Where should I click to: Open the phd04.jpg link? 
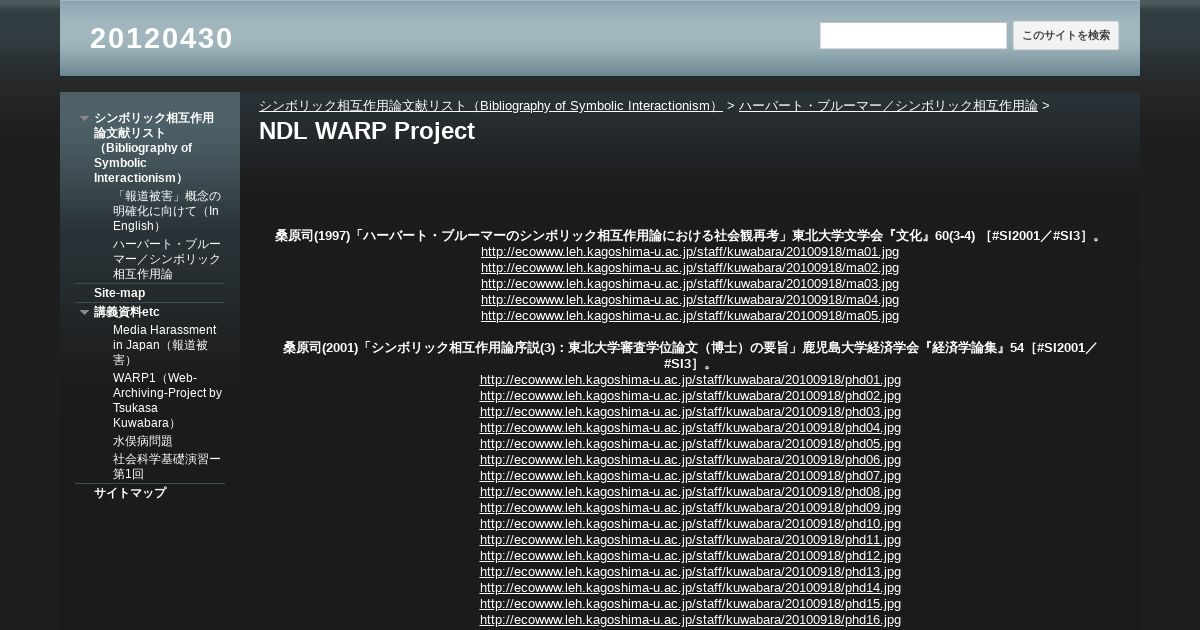(x=690, y=428)
